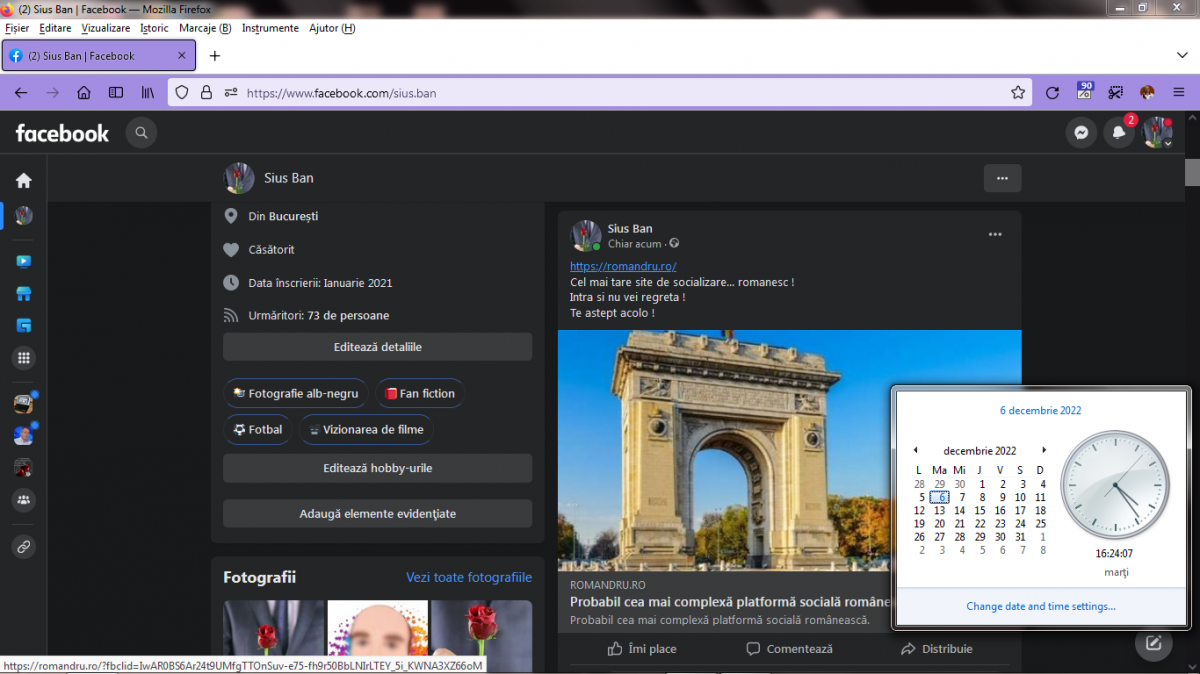
Task: Click Editează detaliile button
Action: pos(377,347)
